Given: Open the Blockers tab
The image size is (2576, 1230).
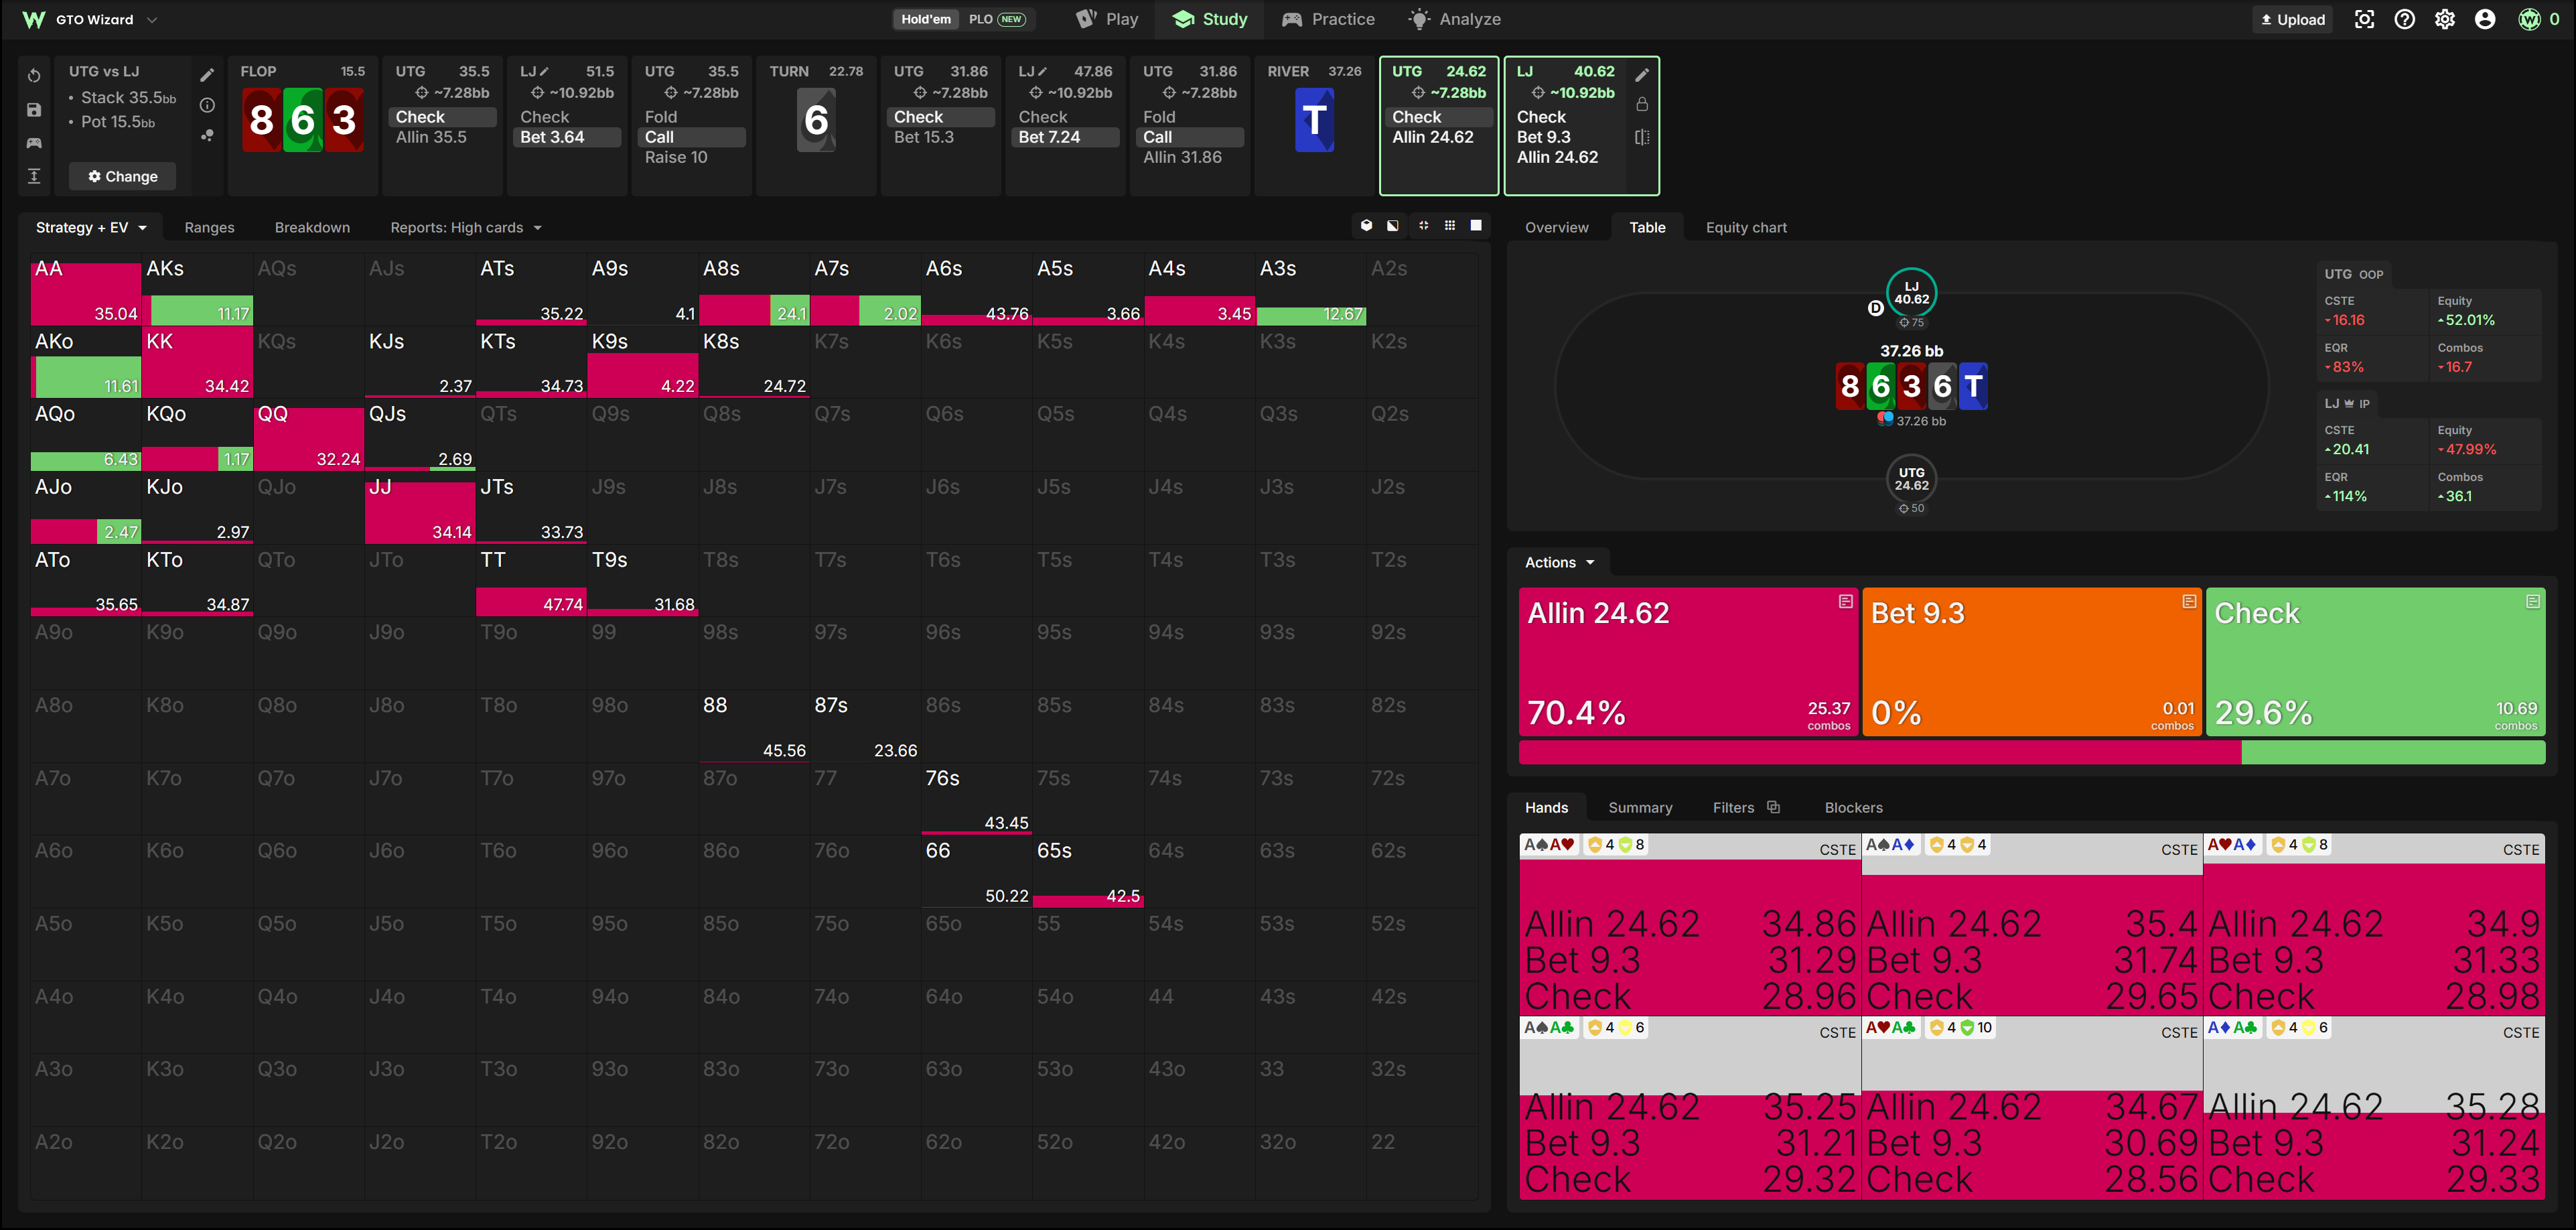Looking at the screenshot, I should [x=1853, y=807].
